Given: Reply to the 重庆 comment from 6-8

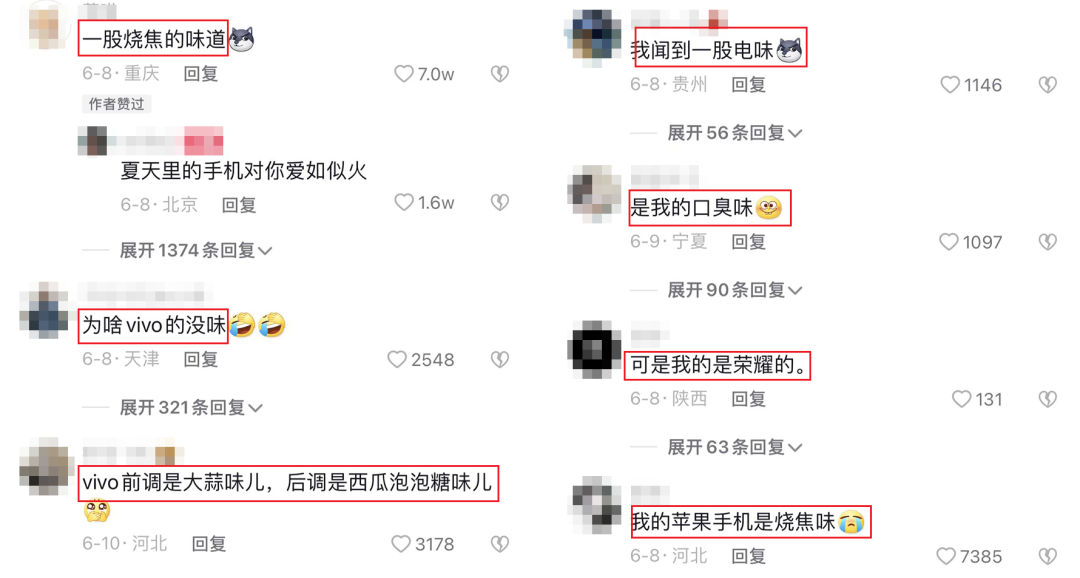Looking at the screenshot, I should (200, 74).
